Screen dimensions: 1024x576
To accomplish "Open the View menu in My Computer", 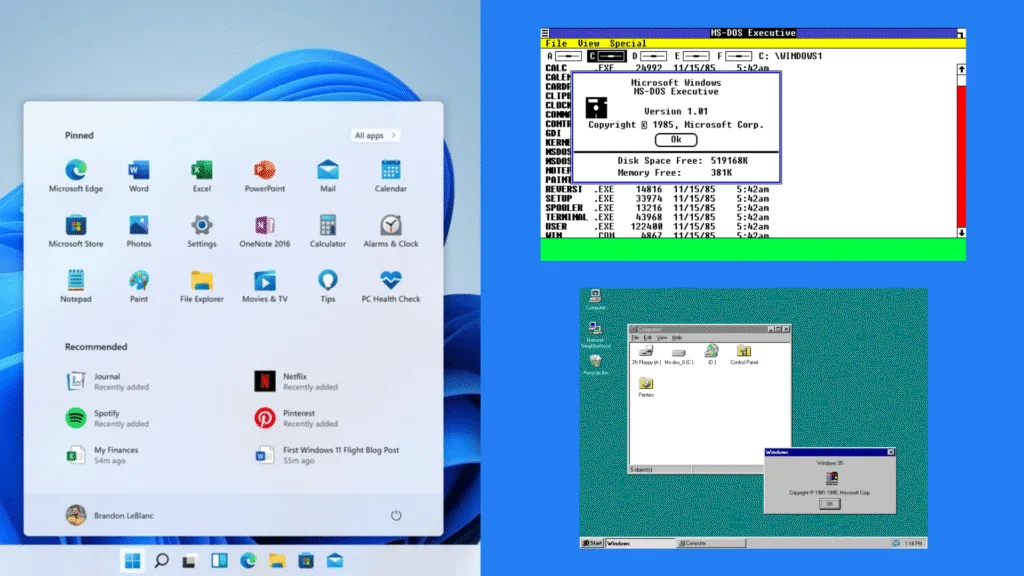I will [661, 338].
